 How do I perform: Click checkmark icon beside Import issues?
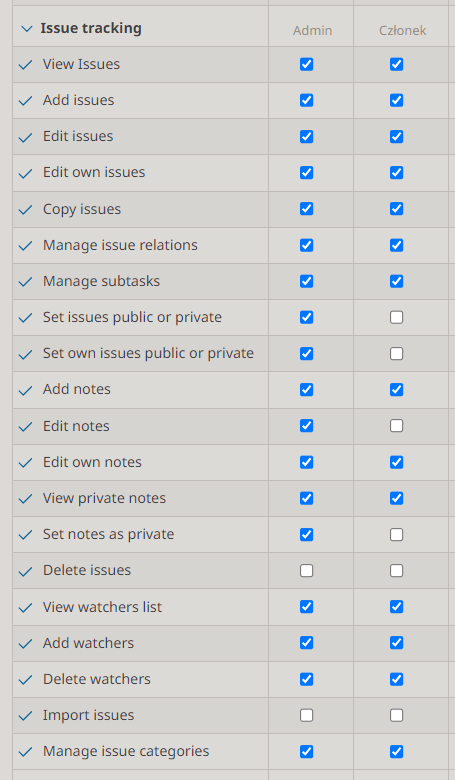(x=25, y=716)
